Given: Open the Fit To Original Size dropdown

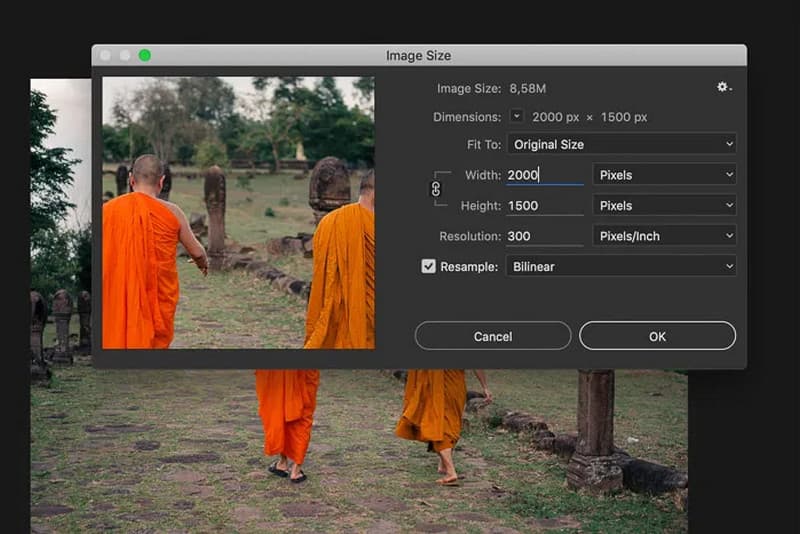Looking at the screenshot, I should (x=621, y=144).
